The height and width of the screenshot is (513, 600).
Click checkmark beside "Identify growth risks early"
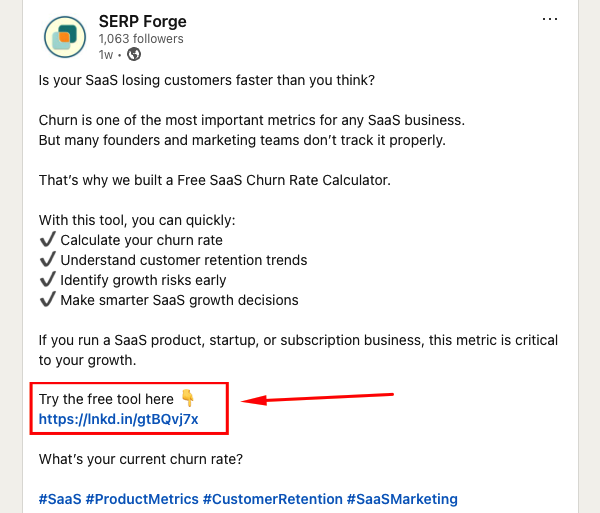click(47, 280)
